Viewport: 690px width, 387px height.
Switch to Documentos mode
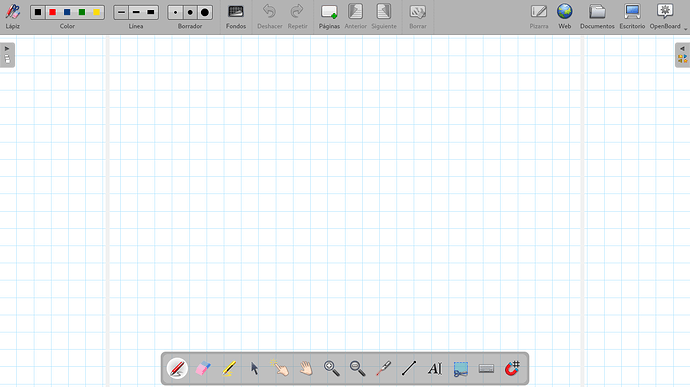[597, 16]
